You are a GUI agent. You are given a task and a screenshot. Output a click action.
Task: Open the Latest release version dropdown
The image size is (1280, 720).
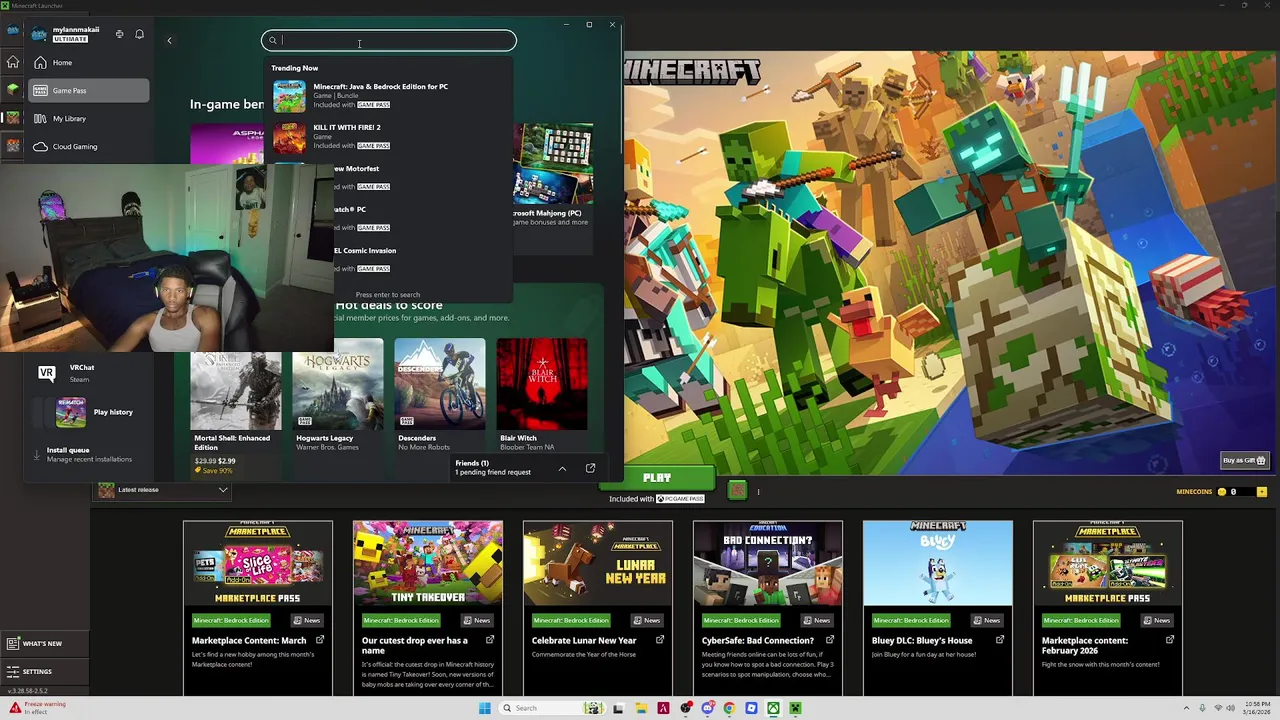[162, 490]
